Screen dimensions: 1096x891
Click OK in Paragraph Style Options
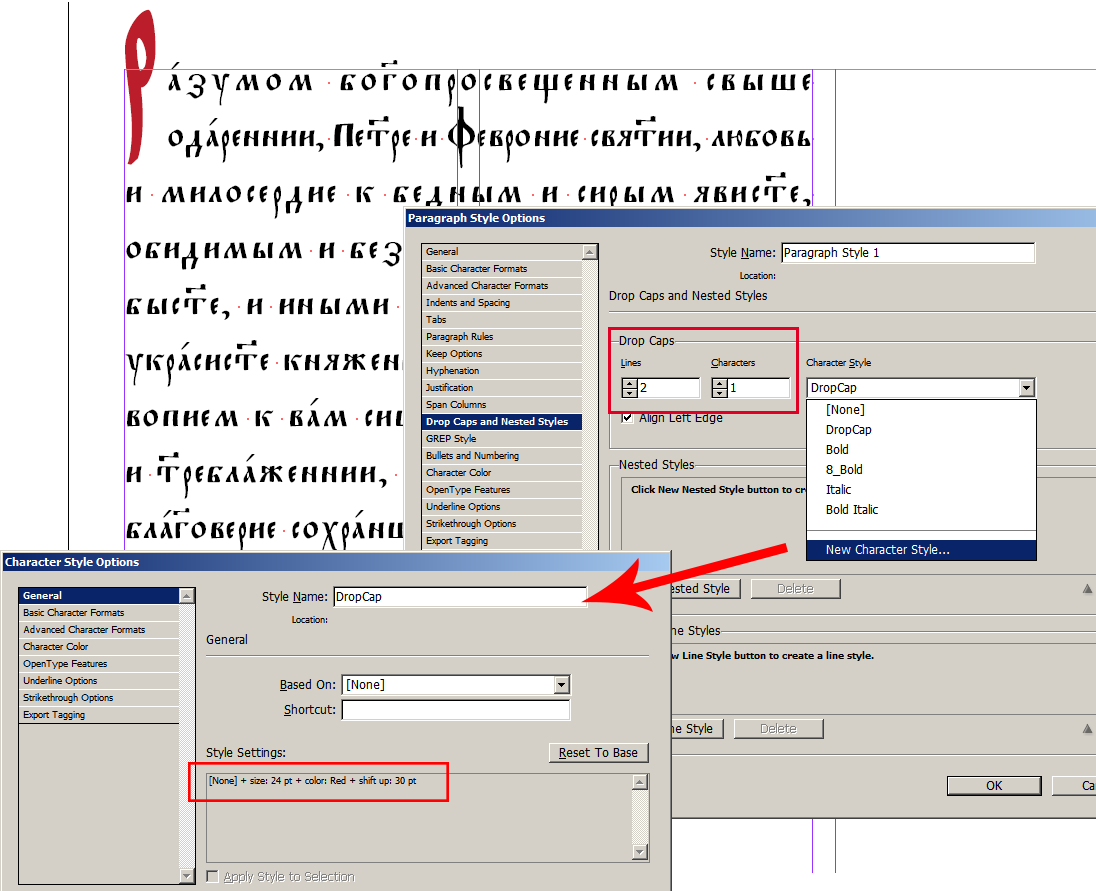pos(994,785)
